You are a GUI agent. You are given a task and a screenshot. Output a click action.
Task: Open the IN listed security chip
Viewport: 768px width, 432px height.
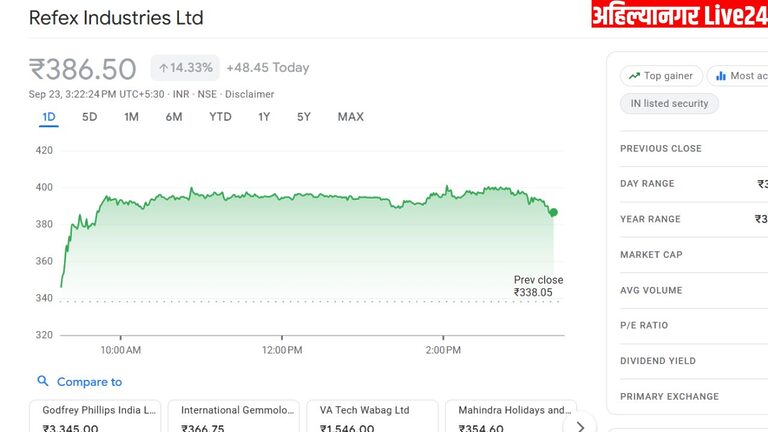tap(669, 103)
